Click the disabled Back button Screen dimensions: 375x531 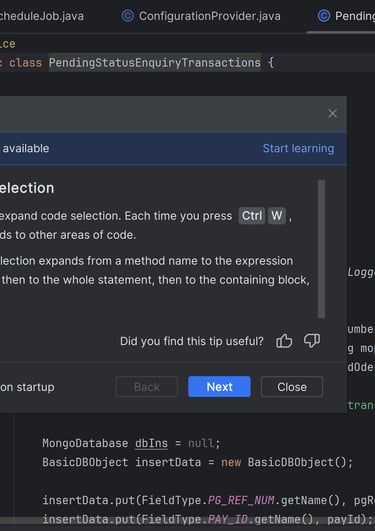click(146, 387)
